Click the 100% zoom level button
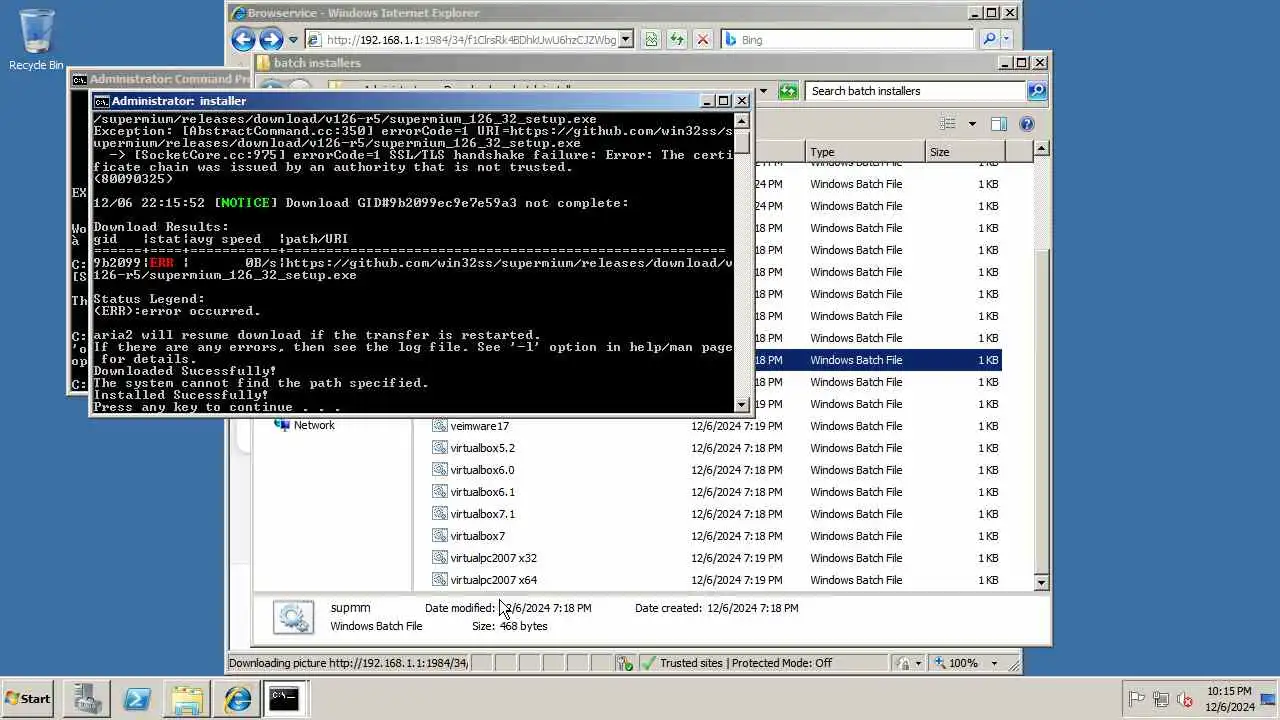The width and height of the screenshot is (1280, 720). 957,663
